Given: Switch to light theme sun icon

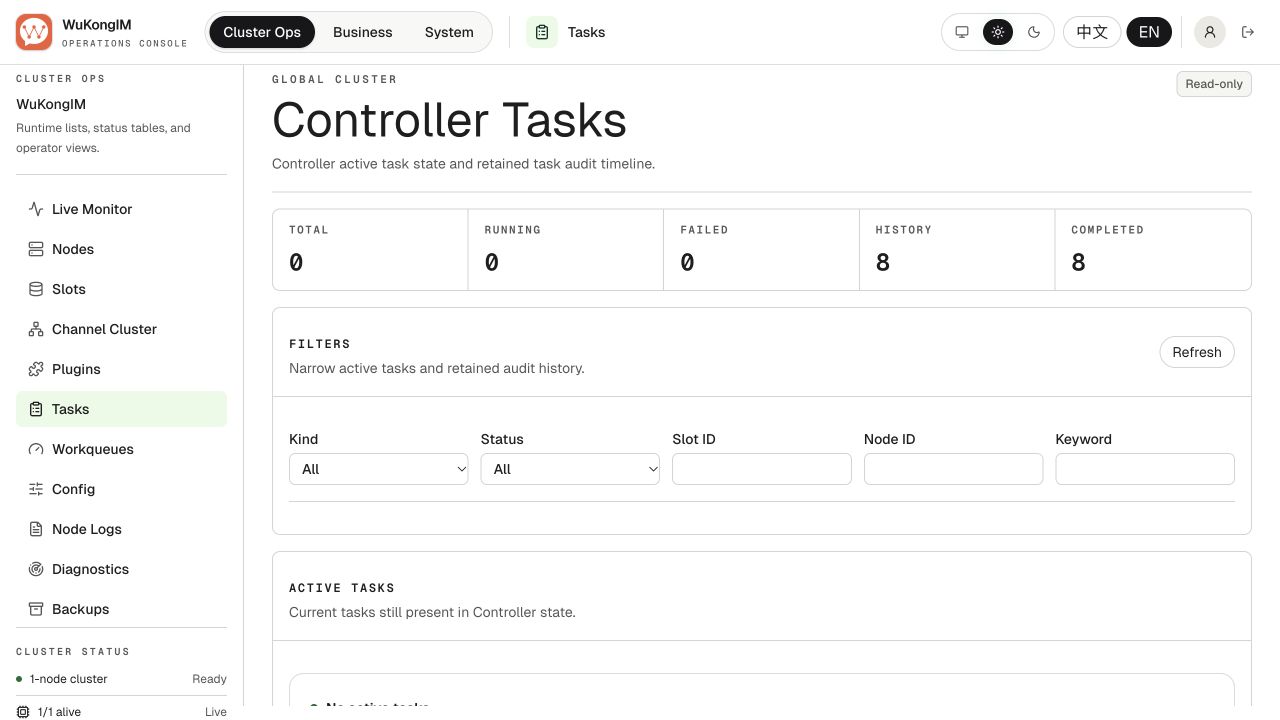Looking at the screenshot, I should coord(998,32).
